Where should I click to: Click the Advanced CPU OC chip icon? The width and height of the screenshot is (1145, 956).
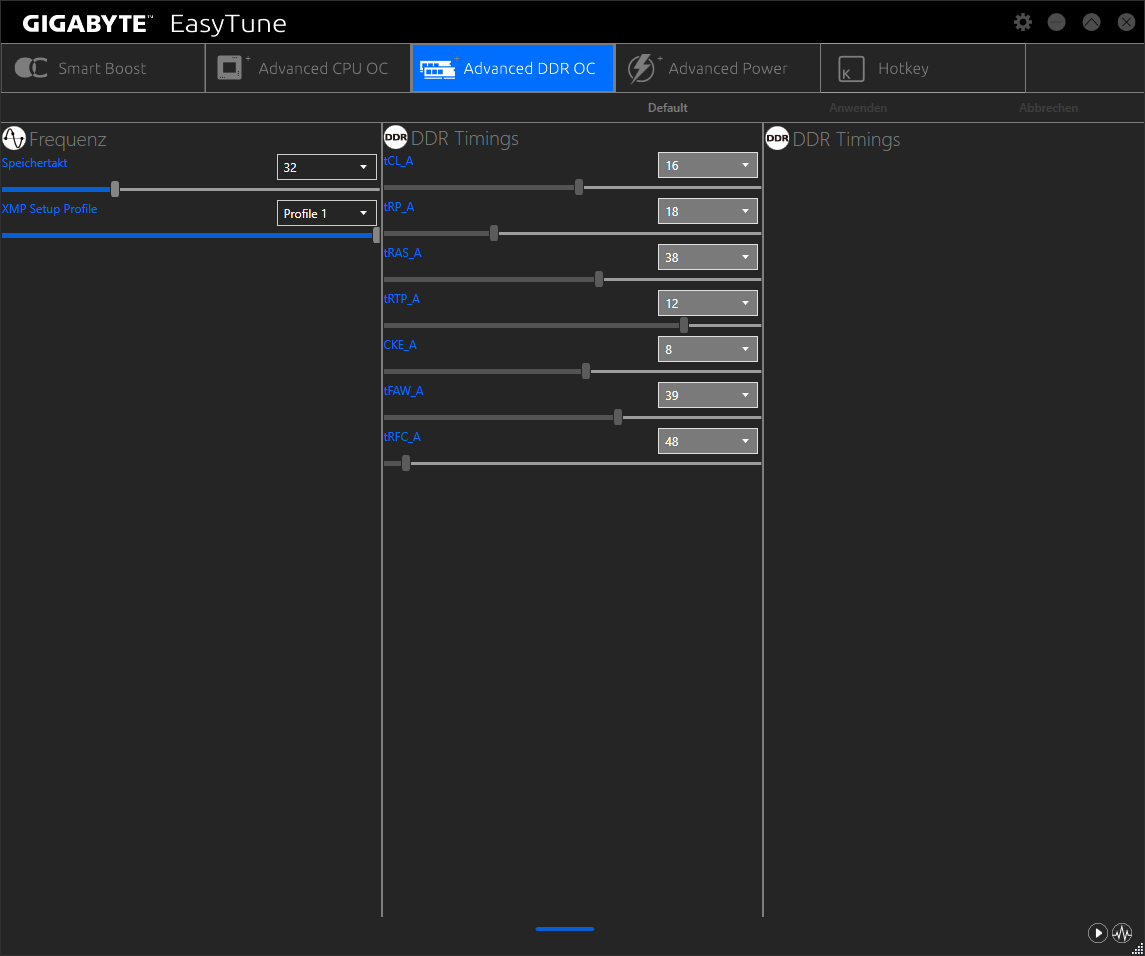[231, 67]
